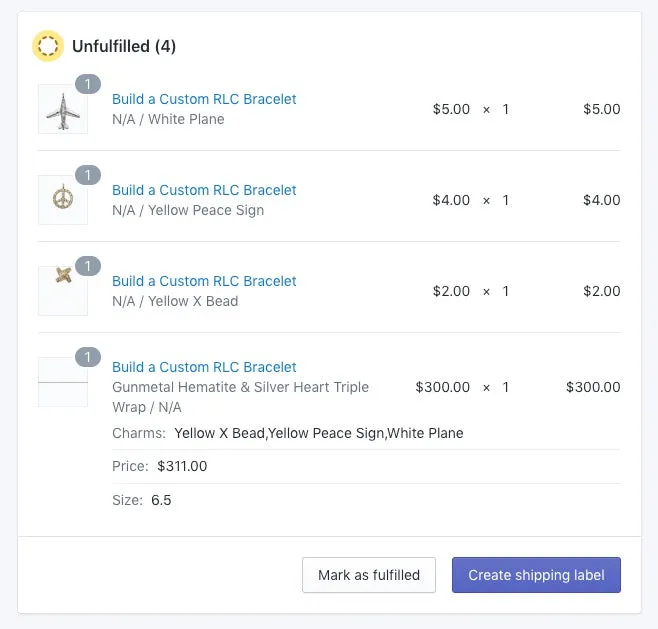Screen dimensions: 658x629
Task: Select the $311.00 price value
Action: tap(182, 466)
